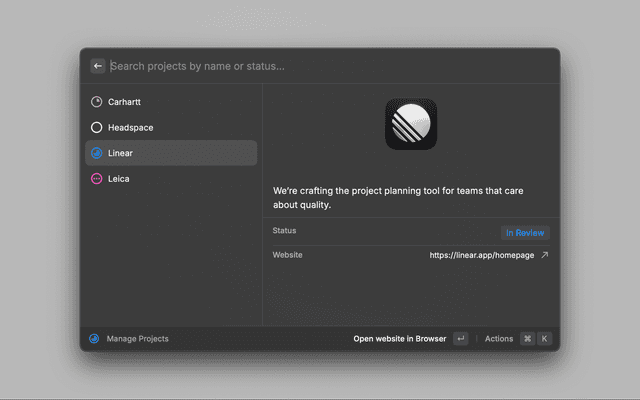
Task: Click the K key shortcut icon
Action: coord(545,339)
